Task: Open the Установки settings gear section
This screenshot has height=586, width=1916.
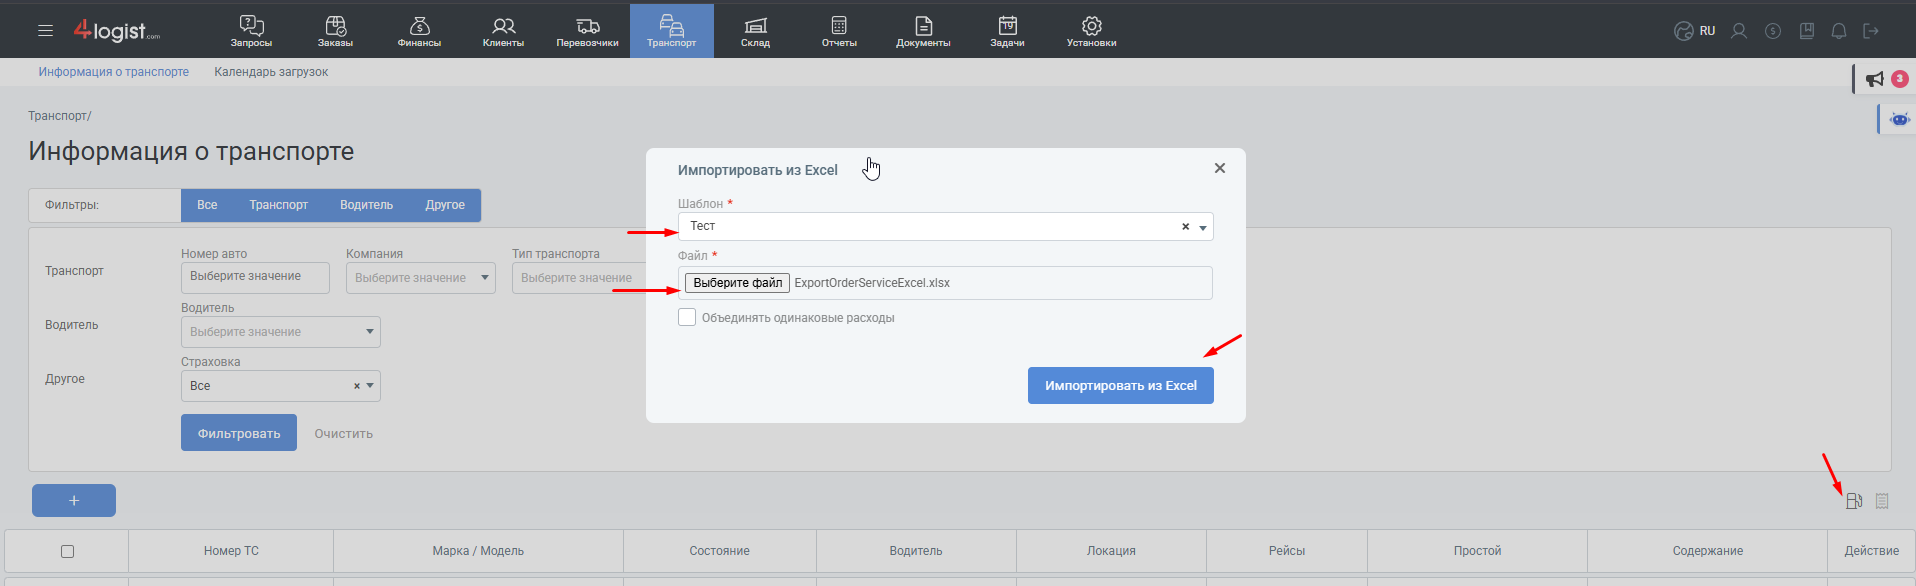Action: click(1091, 30)
